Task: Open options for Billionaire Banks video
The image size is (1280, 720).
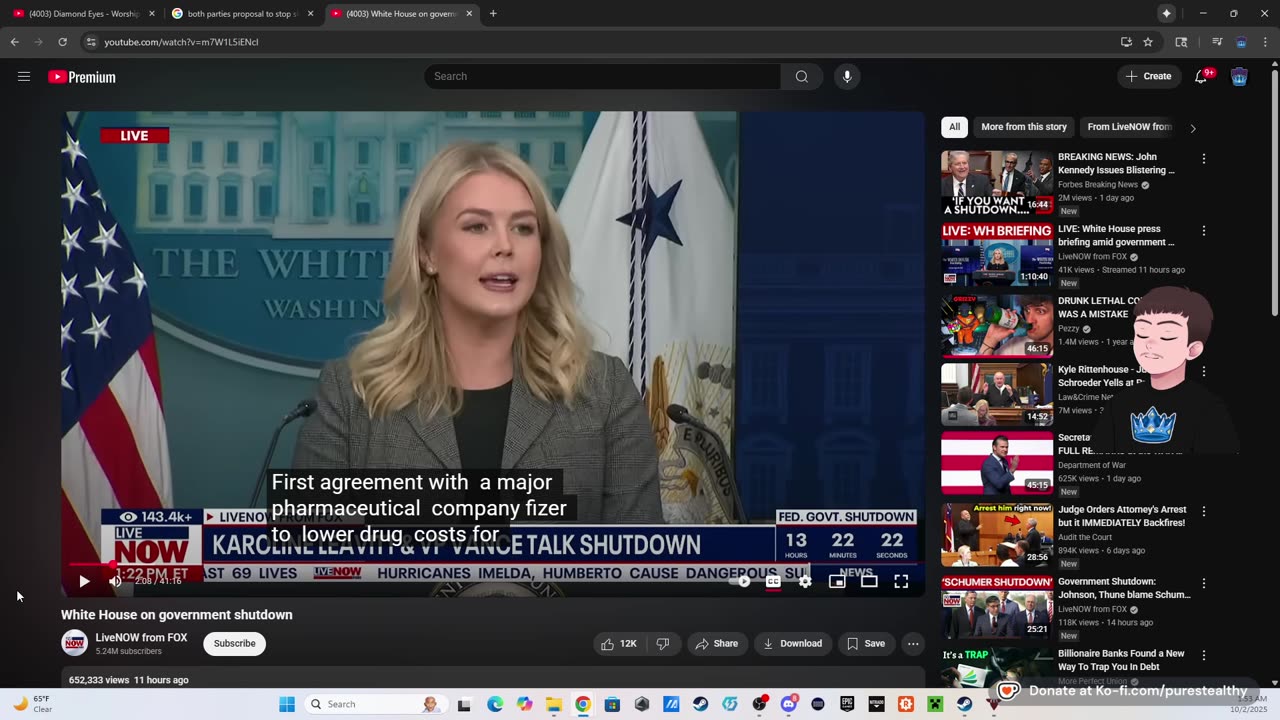Action: [x=1204, y=655]
